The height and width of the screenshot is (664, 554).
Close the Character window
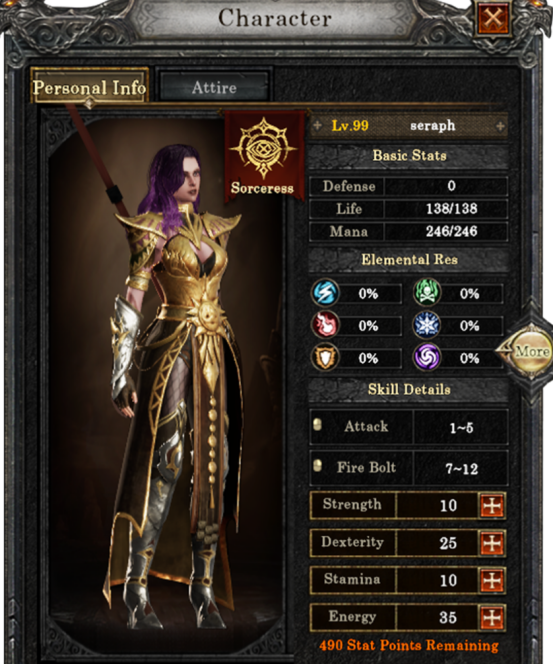pyautogui.click(x=493, y=18)
